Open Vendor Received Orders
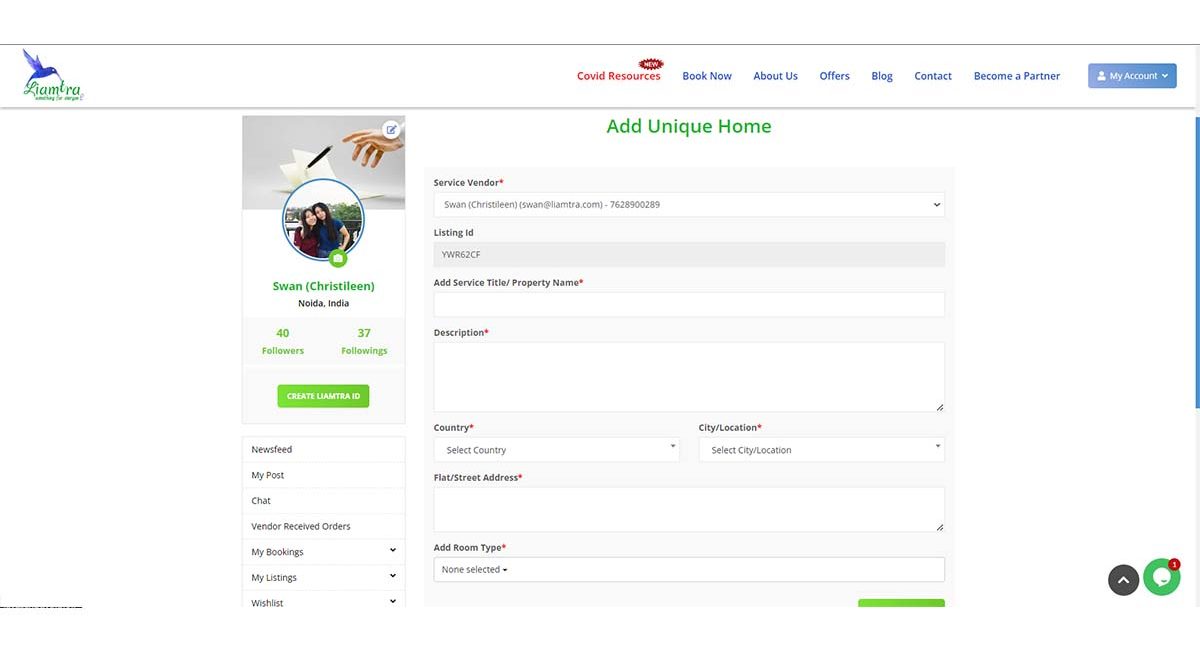Viewport: 1200px width, 650px height. point(323,526)
